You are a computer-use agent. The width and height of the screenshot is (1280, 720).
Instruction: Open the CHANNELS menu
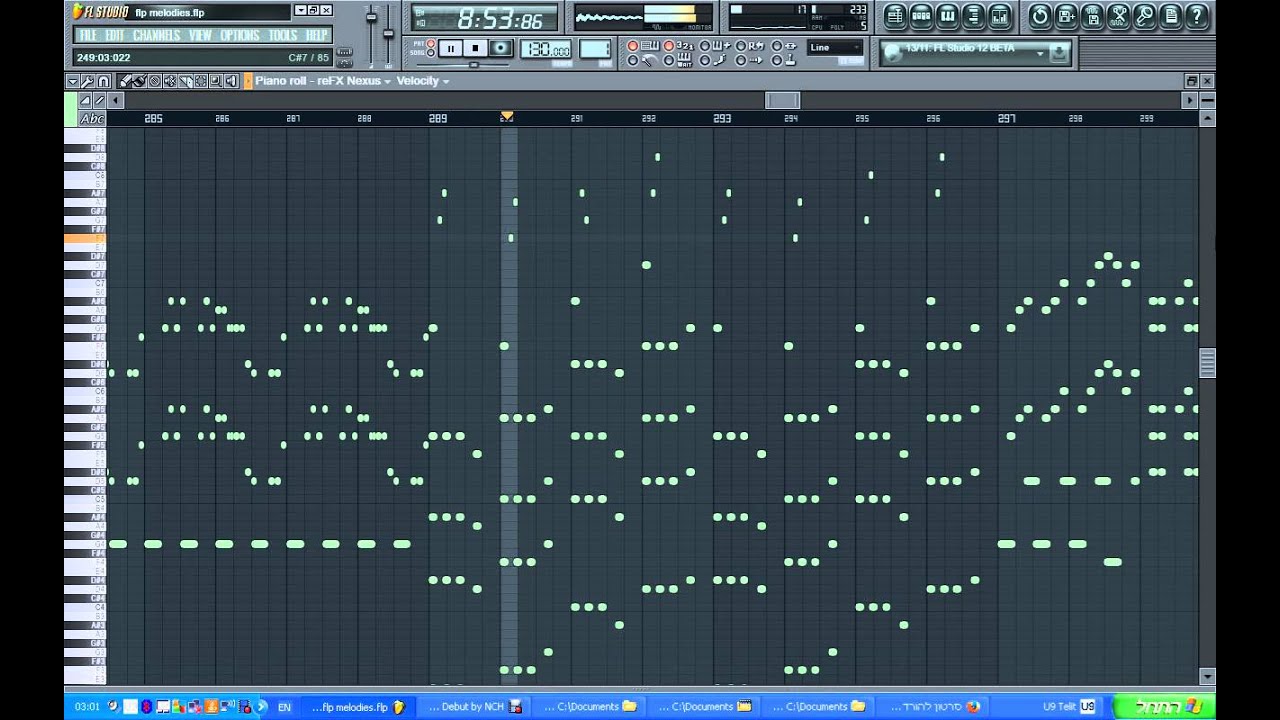pos(157,35)
